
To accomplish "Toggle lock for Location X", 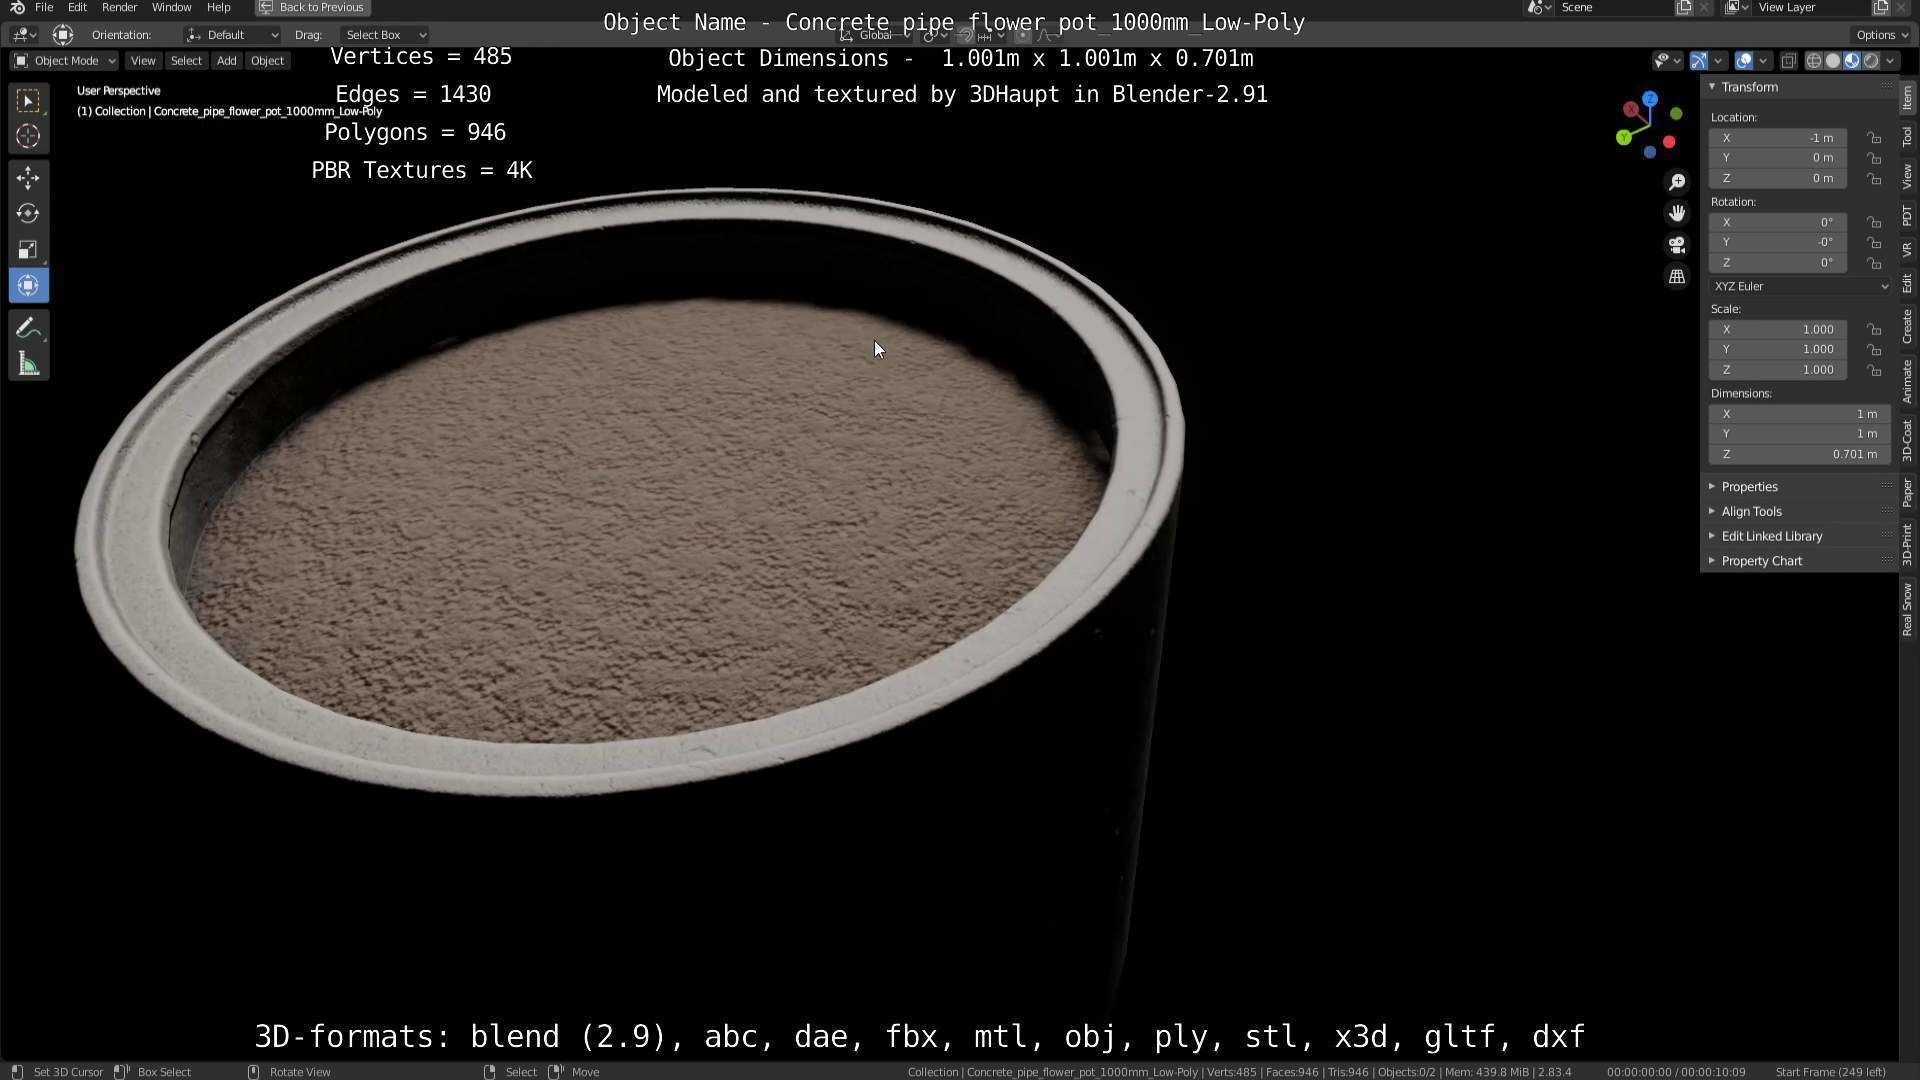I will 1875,138.
